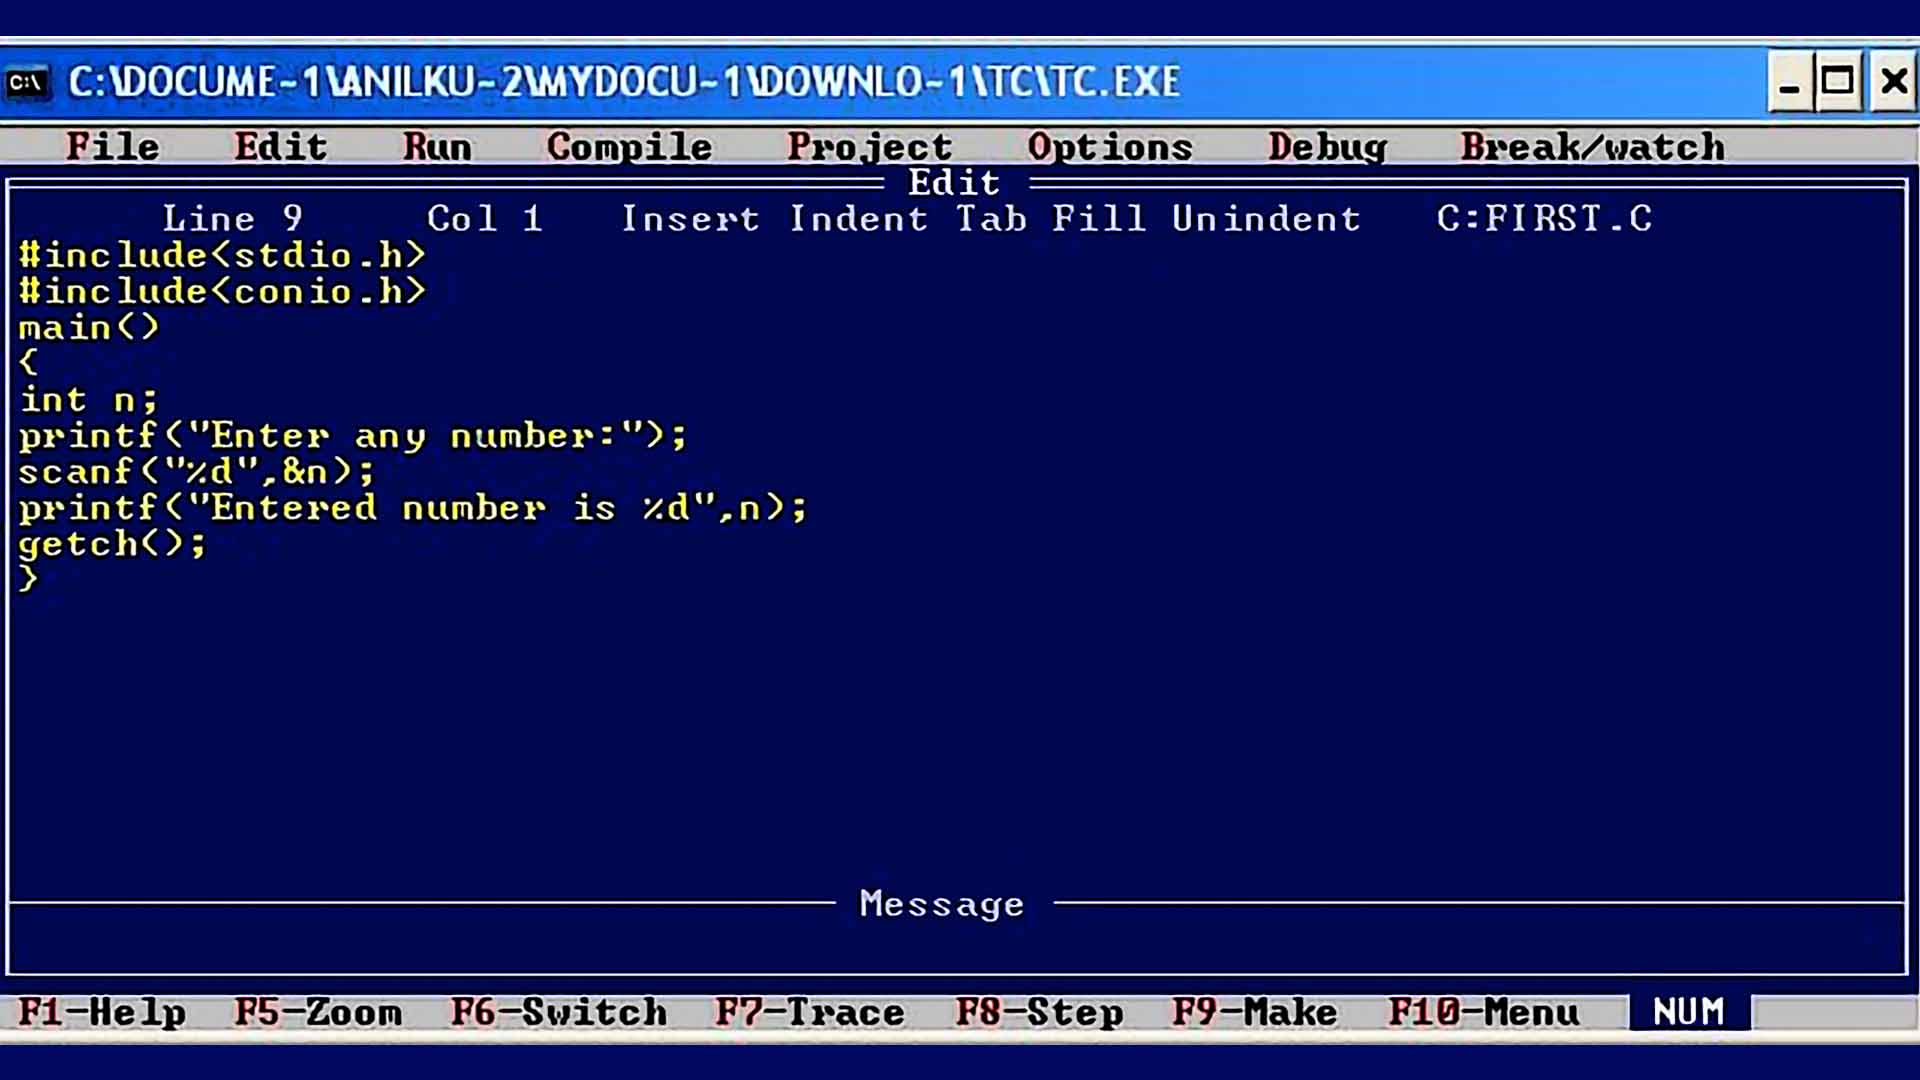Click the Line 9 indicator
The image size is (1920, 1080).
pos(232,218)
